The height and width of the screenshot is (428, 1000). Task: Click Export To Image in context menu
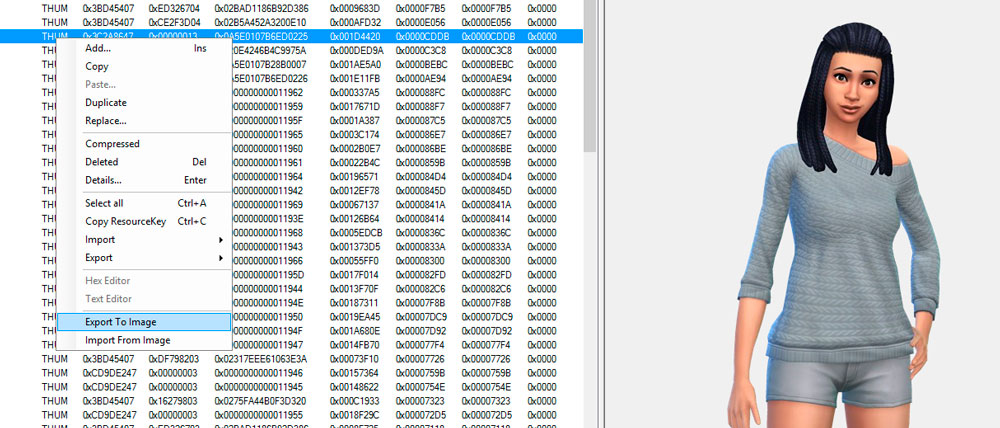pos(121,322)
